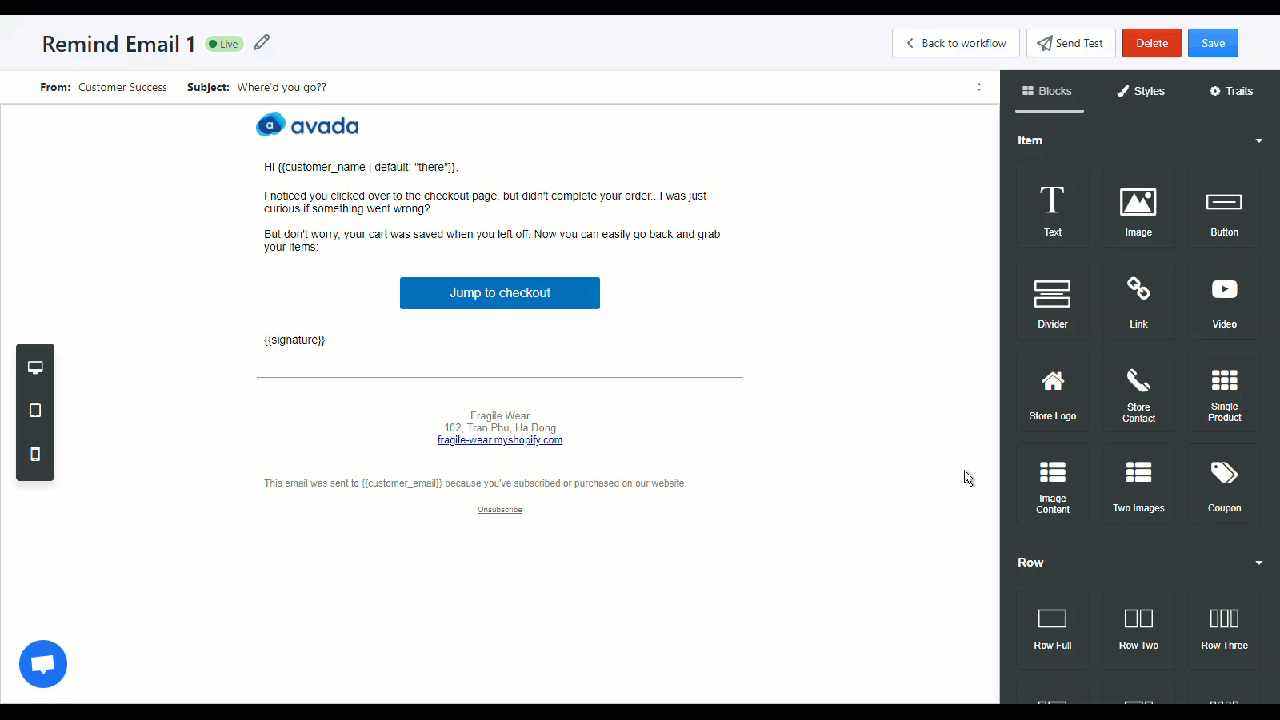
Task: Select the Store Logo block
Action: coord(1052,395)
